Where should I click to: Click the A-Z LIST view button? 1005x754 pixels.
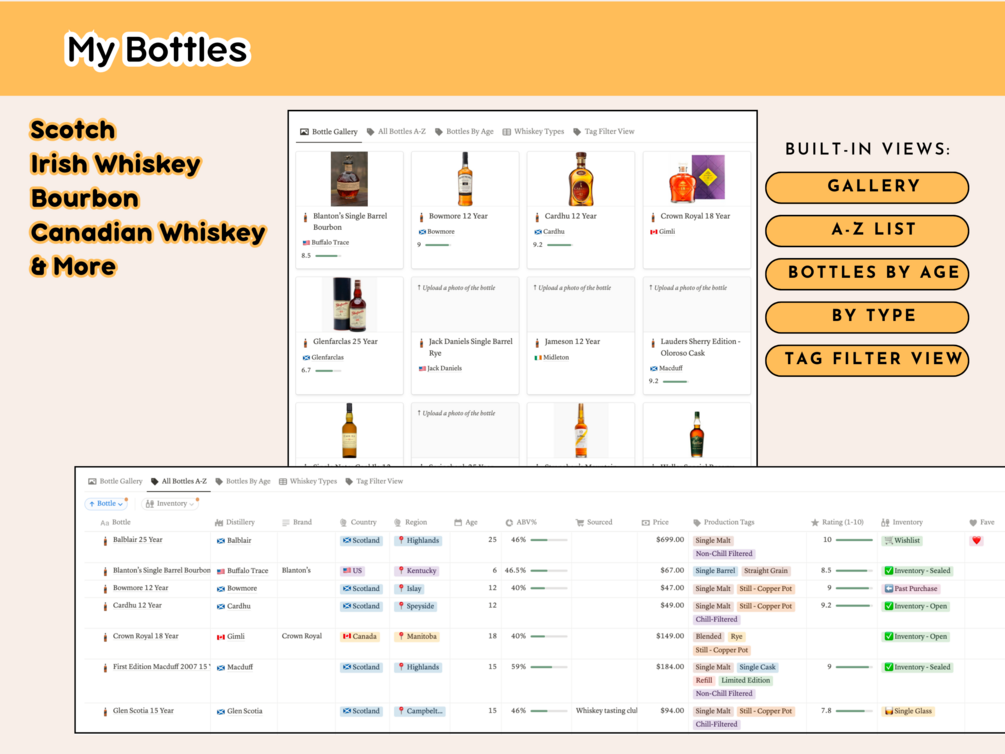point(867,230)
